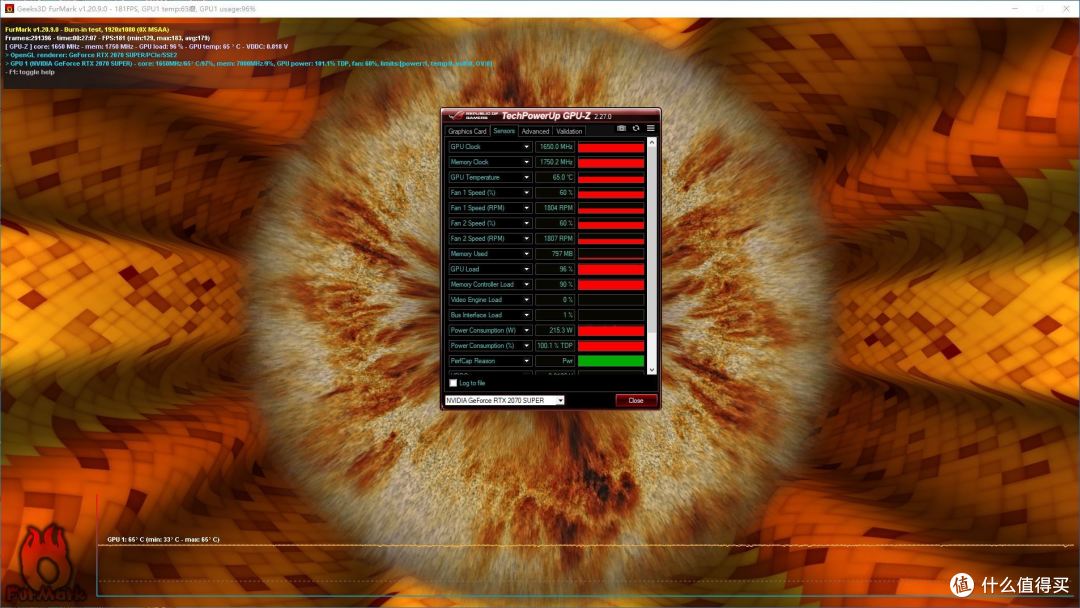The width and height of the screenshot is (1080, 608).
Task: Expand the Memory Used sensor dropdown
Action: tap(526, 253)
